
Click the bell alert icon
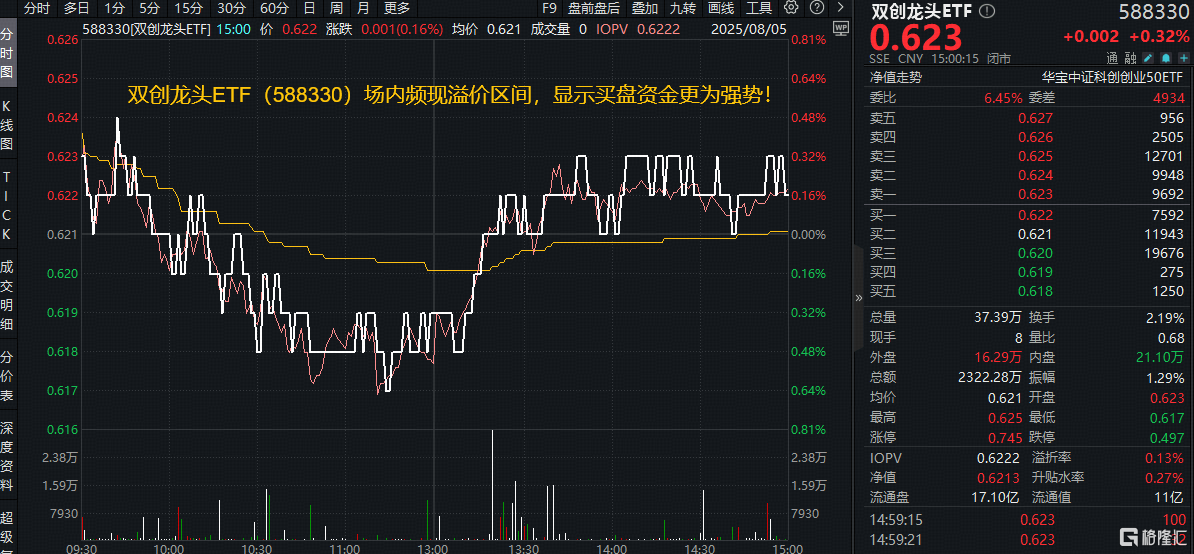click(1165, 58)
